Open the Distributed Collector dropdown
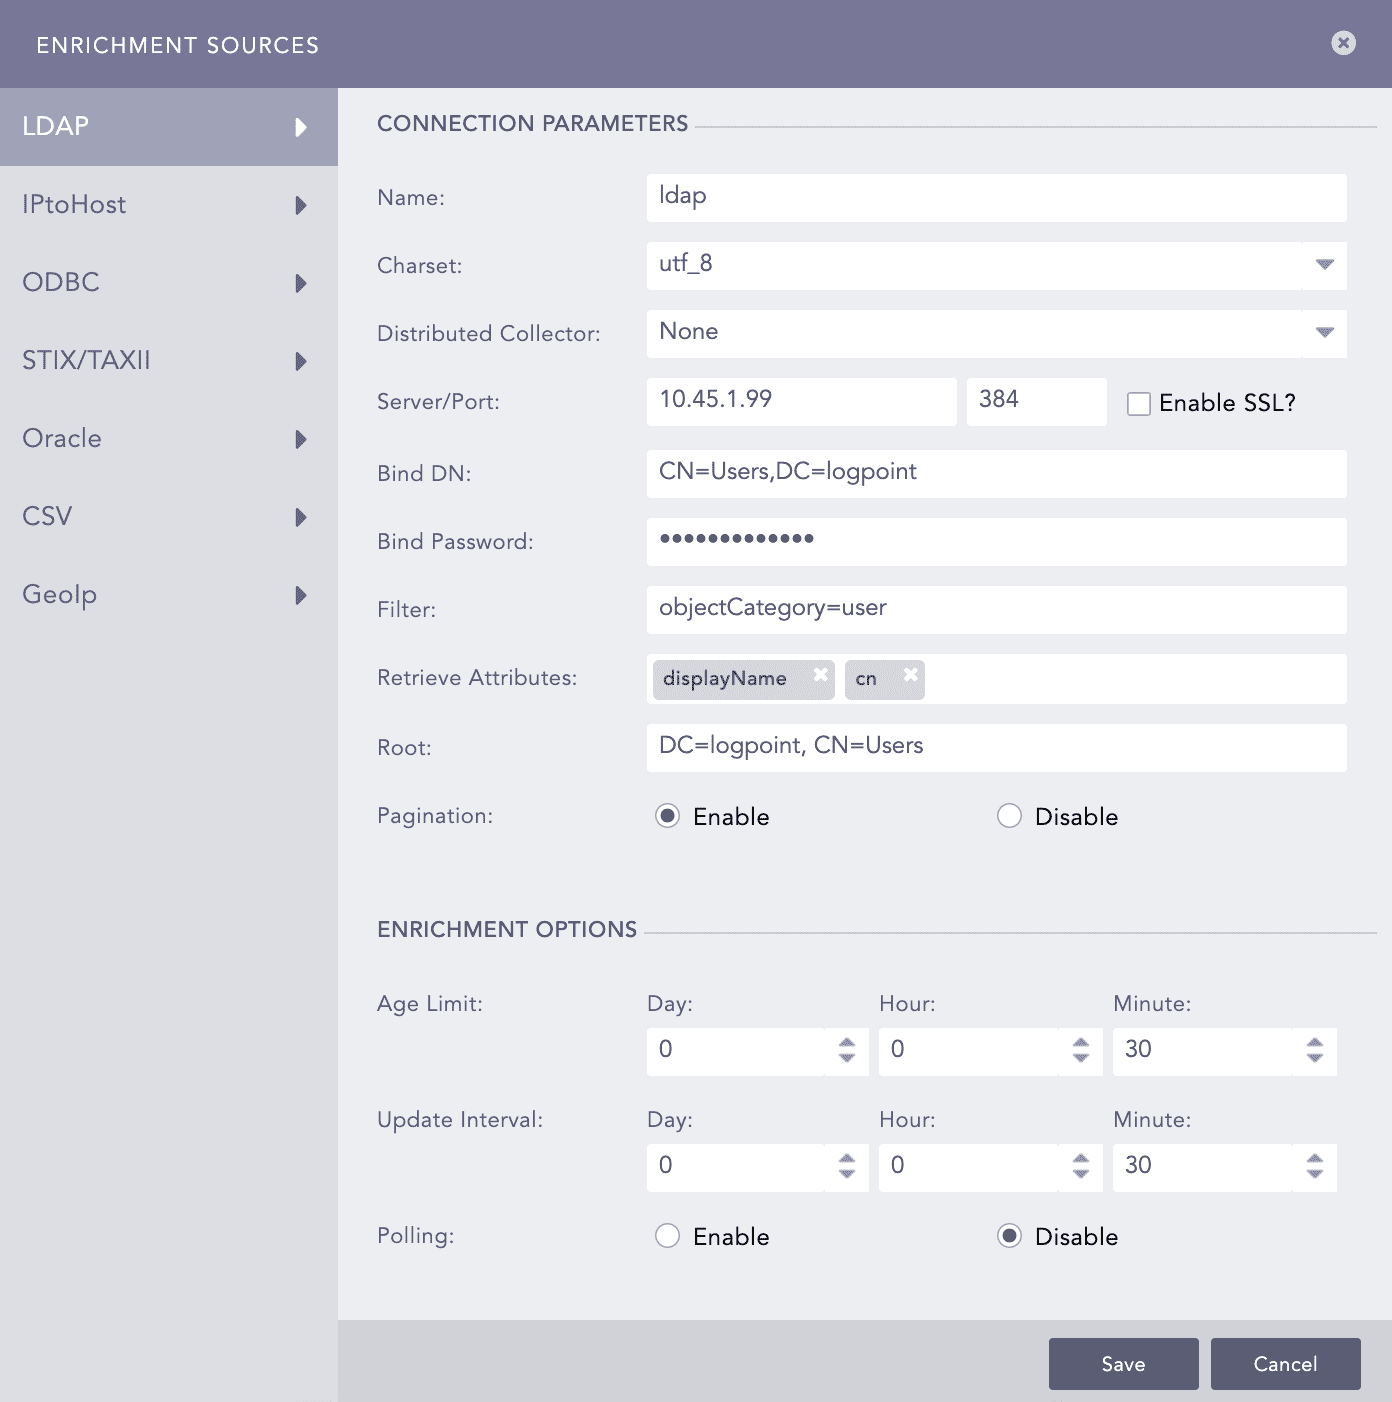 coord(1324,333)
